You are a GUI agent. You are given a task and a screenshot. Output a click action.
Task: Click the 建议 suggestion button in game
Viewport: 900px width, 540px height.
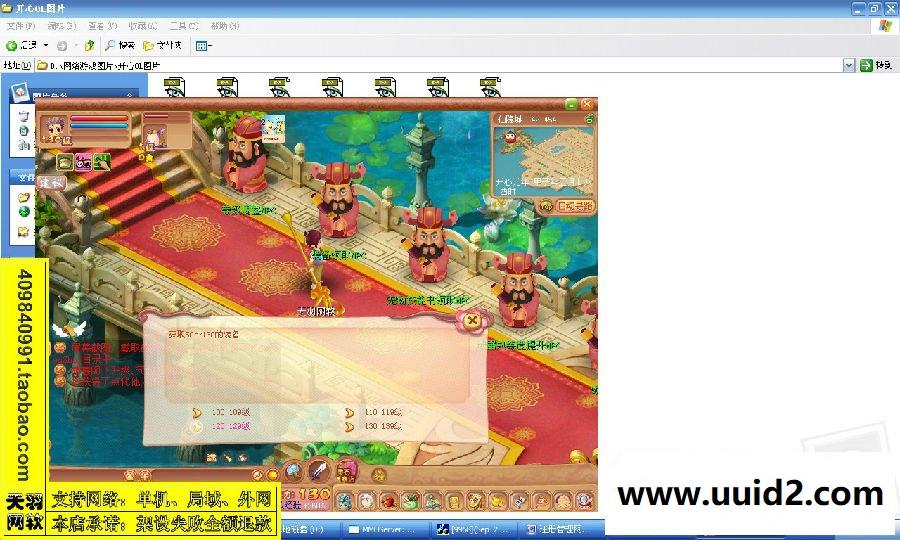(51, 183)
